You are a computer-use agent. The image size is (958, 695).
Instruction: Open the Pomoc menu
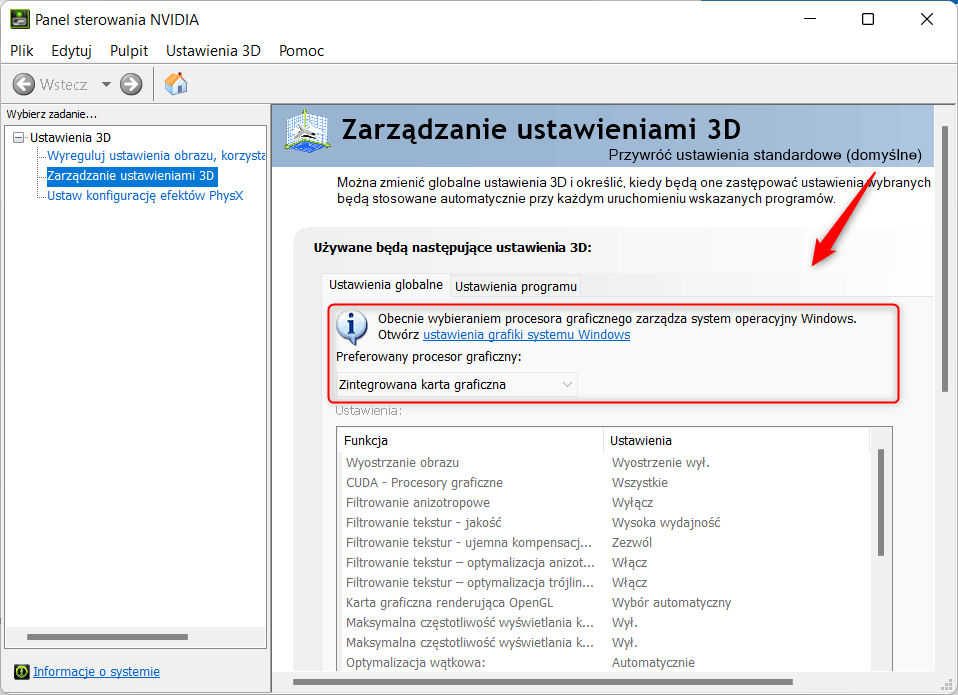(x=301, y=51)
